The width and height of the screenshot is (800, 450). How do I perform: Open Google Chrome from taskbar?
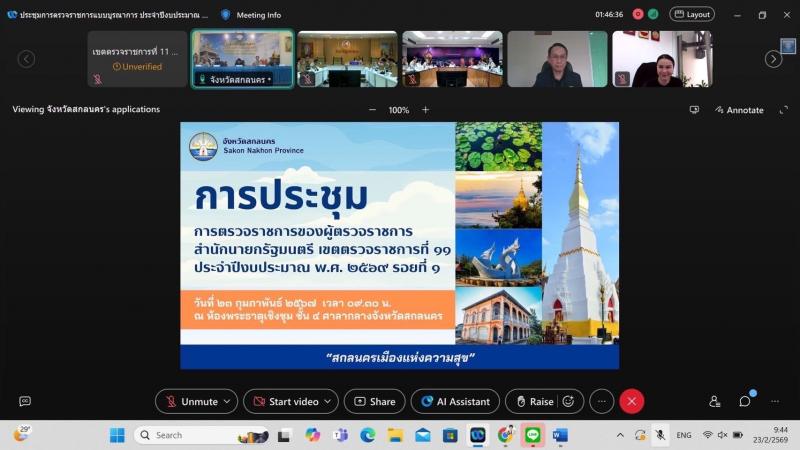505,435
